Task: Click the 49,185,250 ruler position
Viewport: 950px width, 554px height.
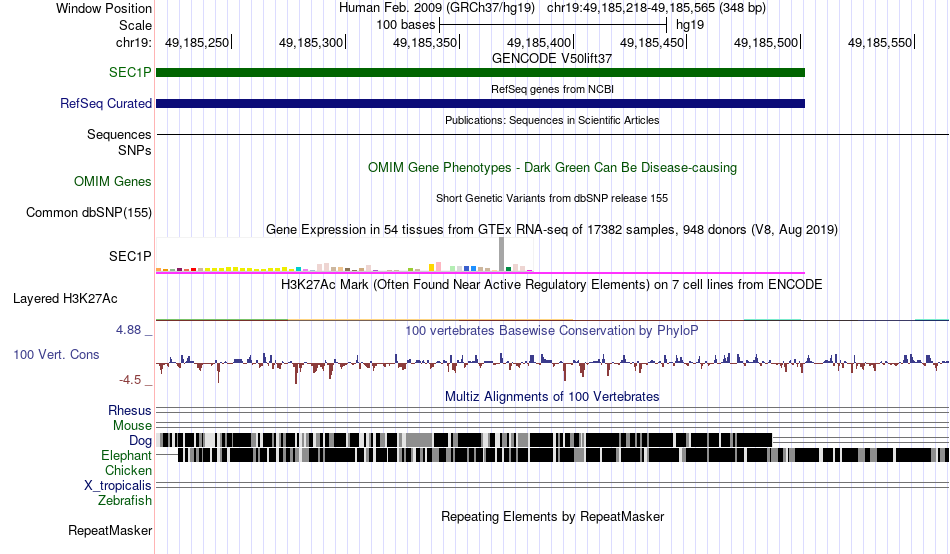Action: pyautogui.click(x=198, y=42)
